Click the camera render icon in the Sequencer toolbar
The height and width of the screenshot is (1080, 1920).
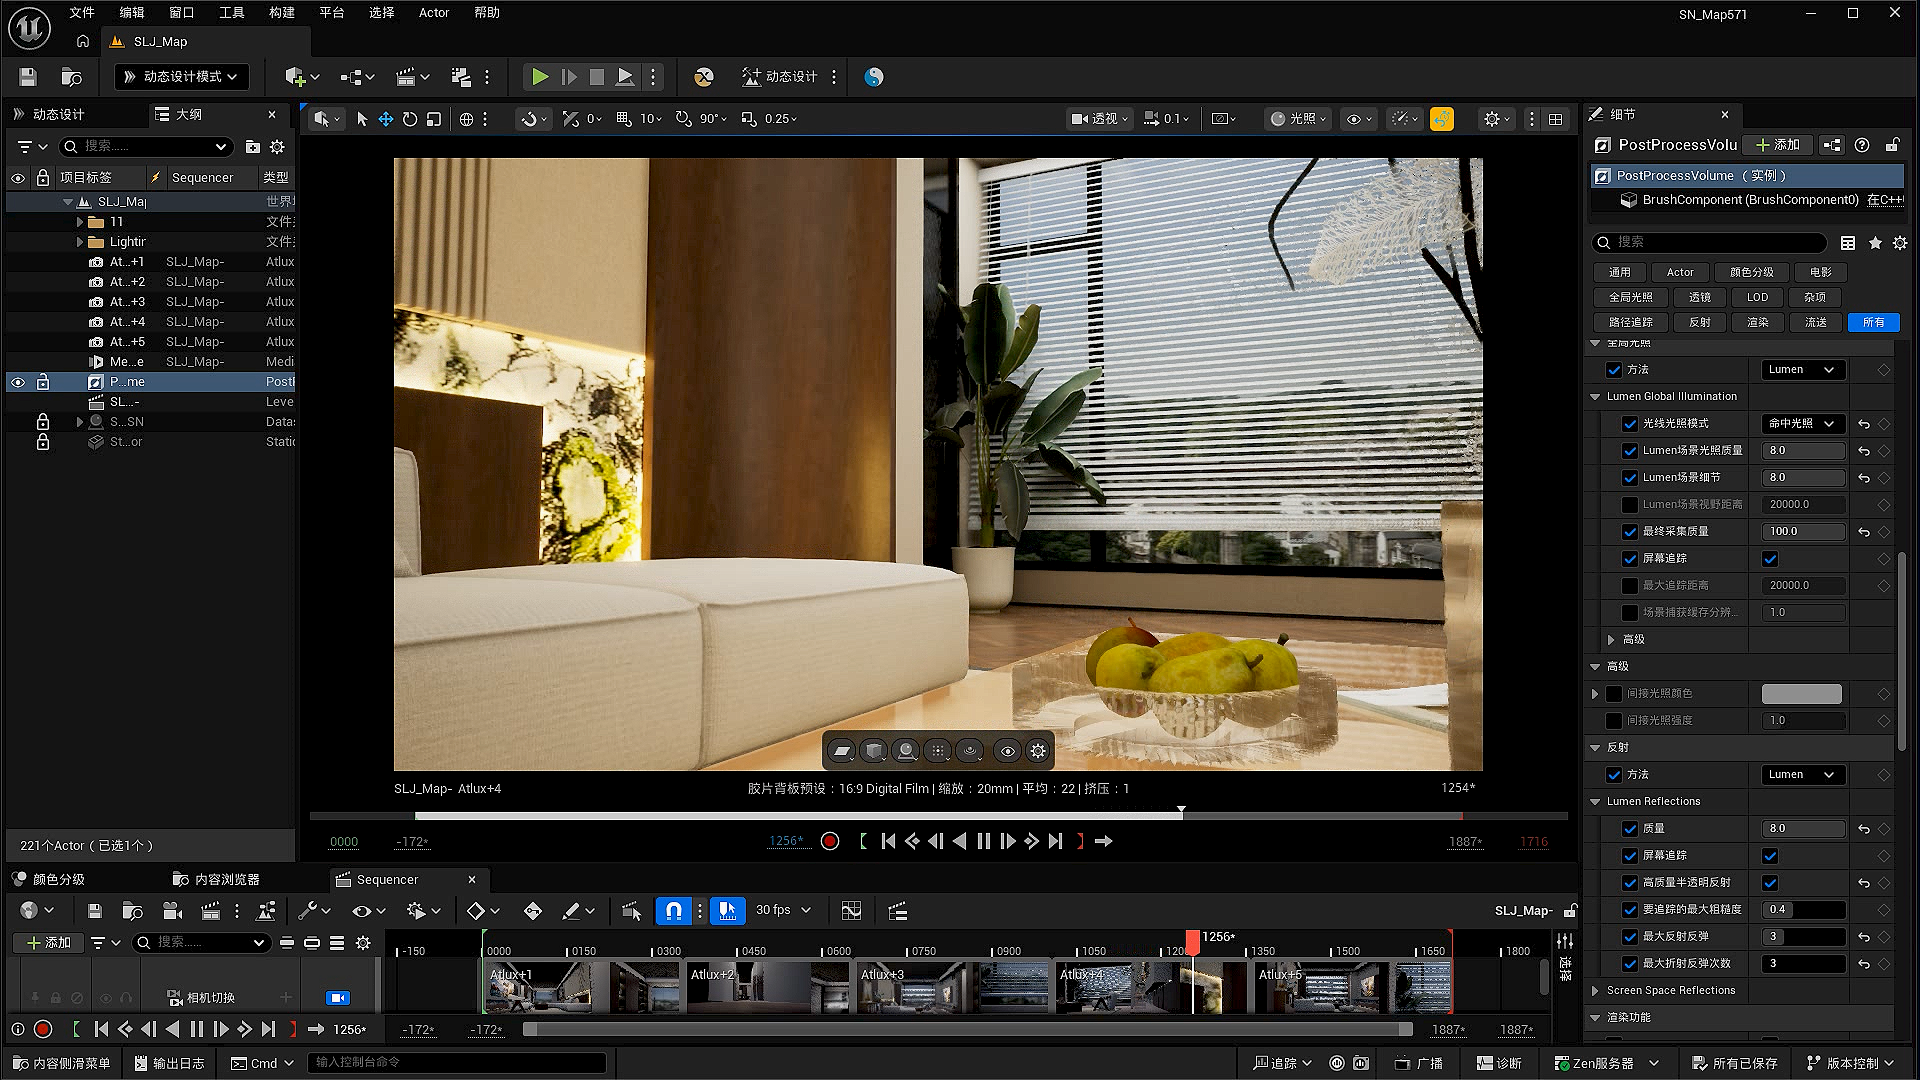click(171, 911)
